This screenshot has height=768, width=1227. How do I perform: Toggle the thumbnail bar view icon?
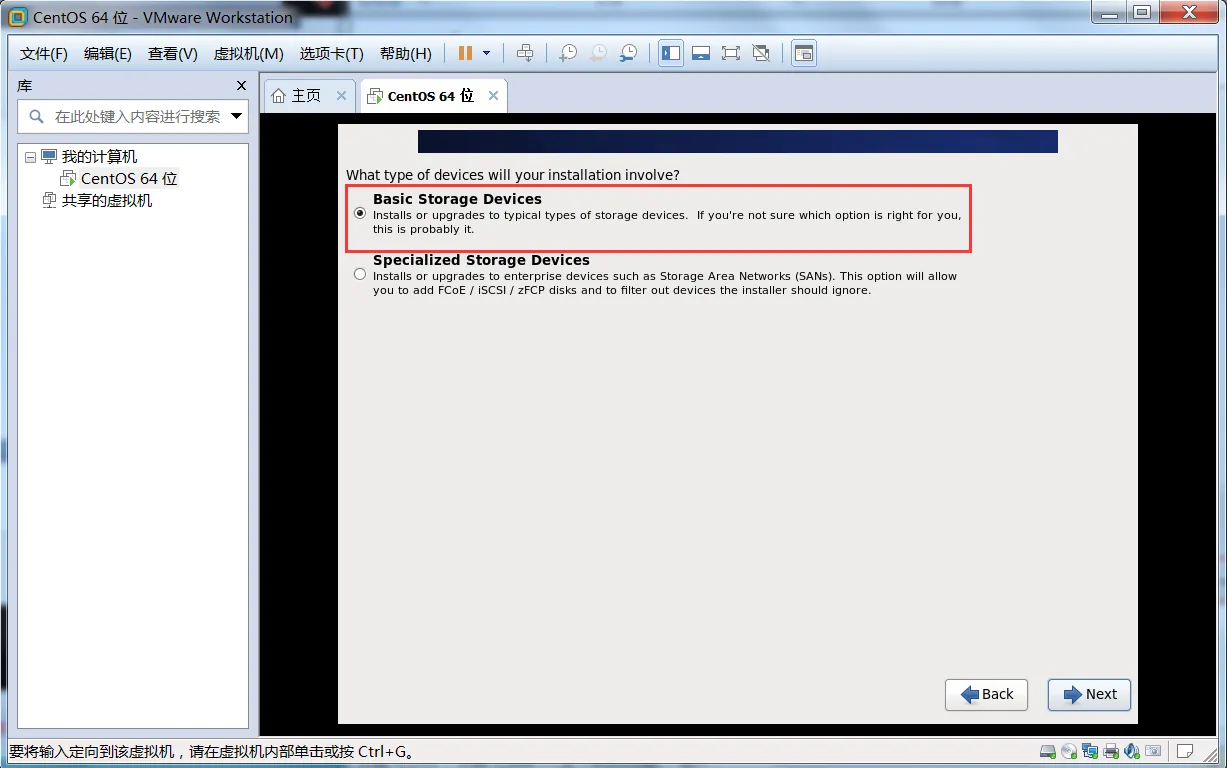click(701, 53)
